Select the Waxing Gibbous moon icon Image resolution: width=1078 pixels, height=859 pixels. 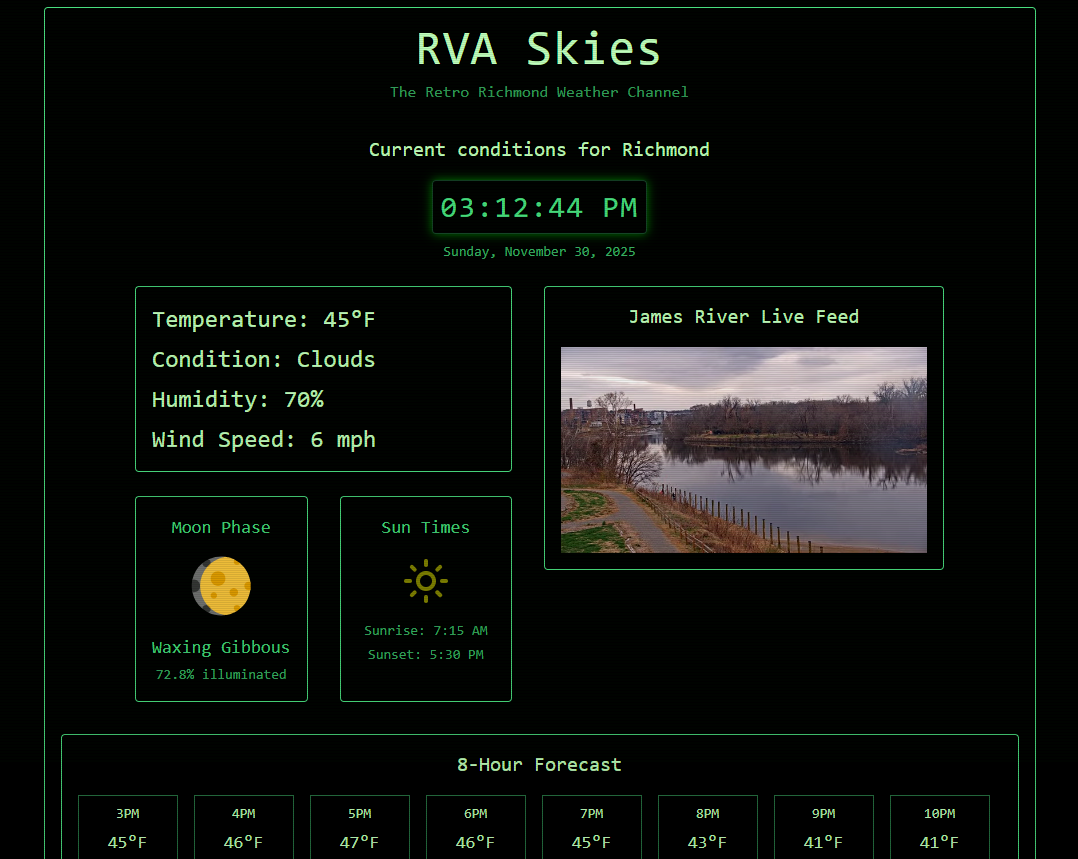(221, 585)
